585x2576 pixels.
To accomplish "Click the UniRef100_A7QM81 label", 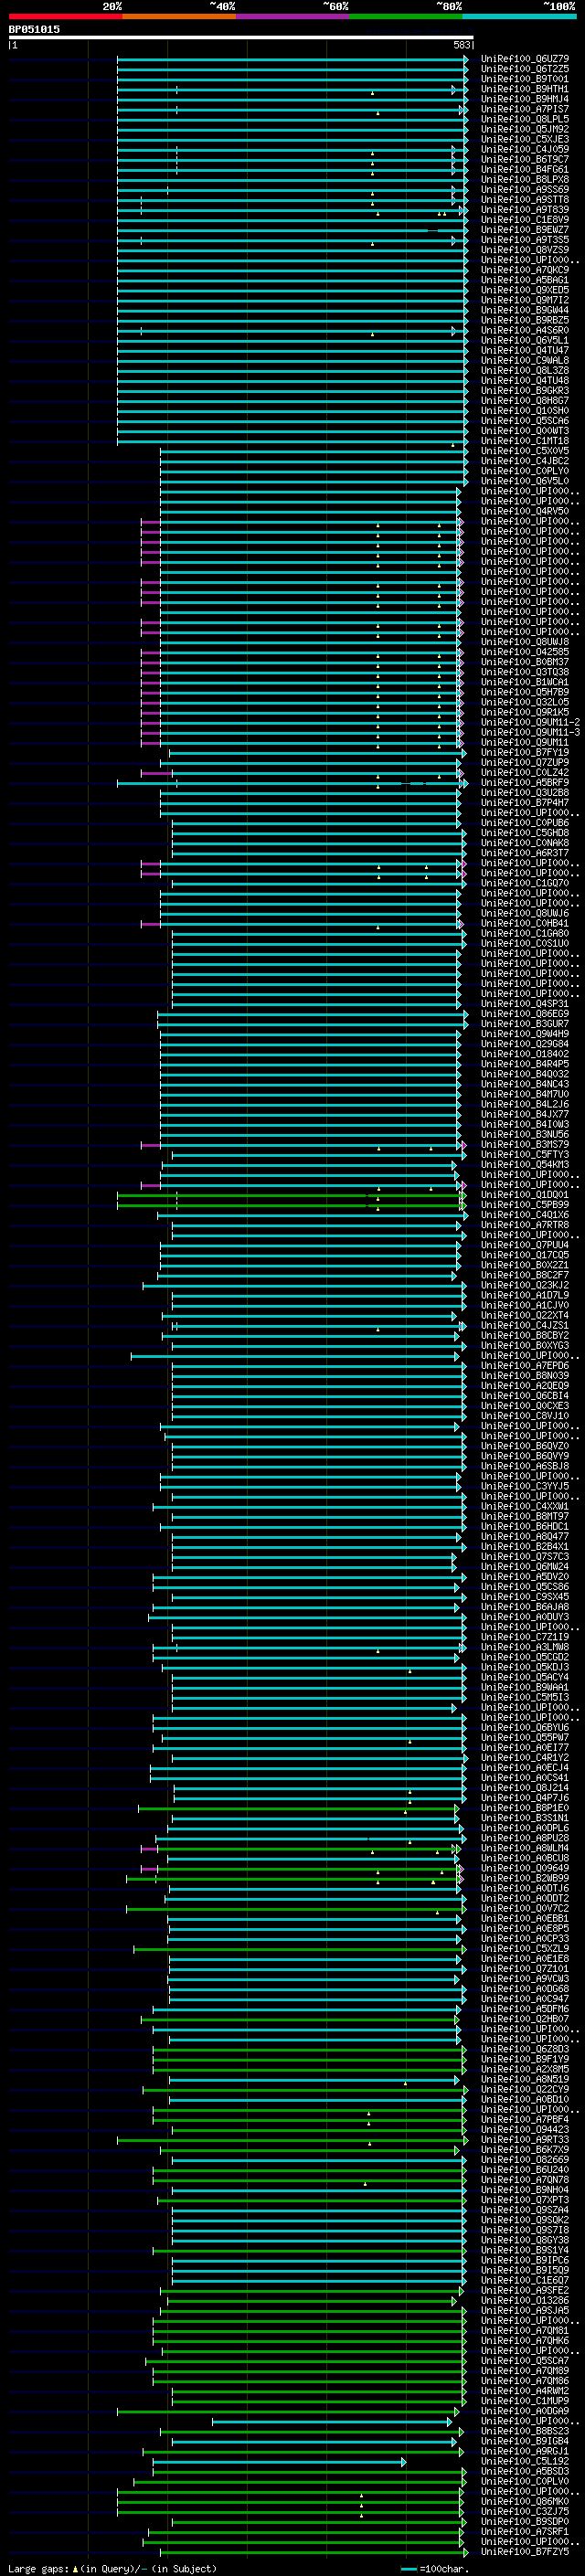I will tap(524, 2331).
